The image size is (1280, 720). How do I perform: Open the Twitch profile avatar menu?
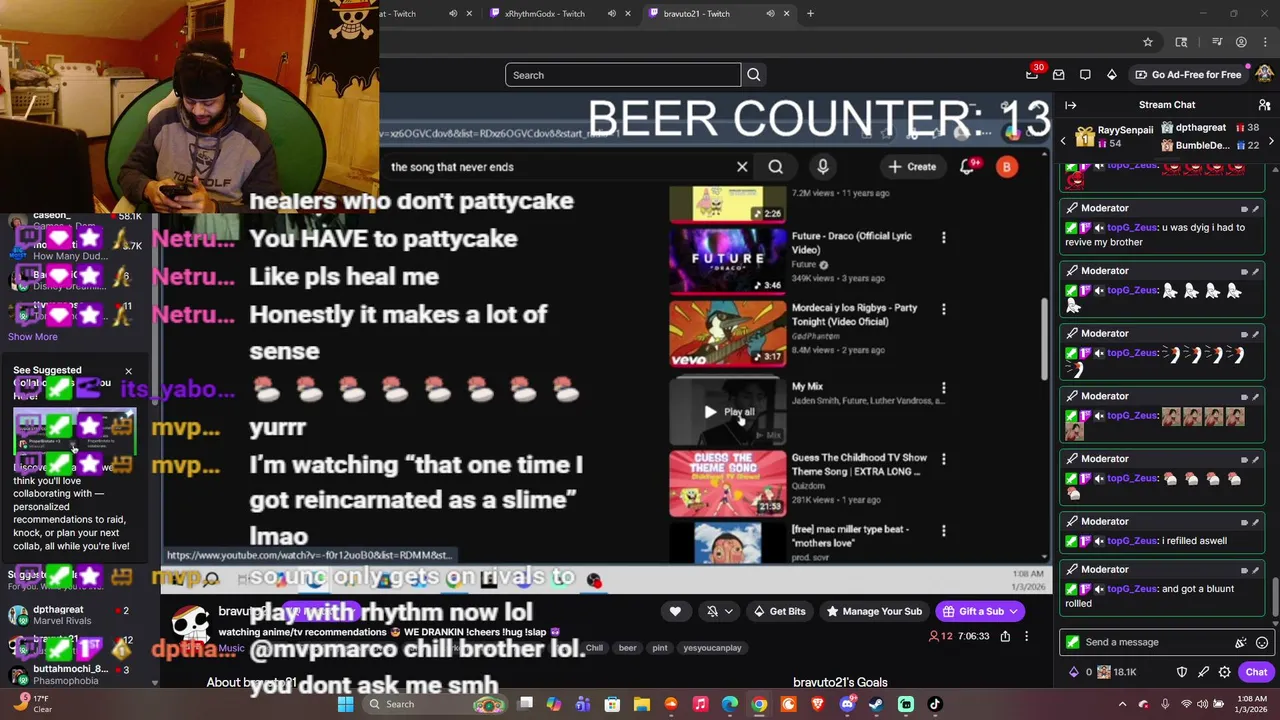pyautogui.click(x=1265, y=74)
